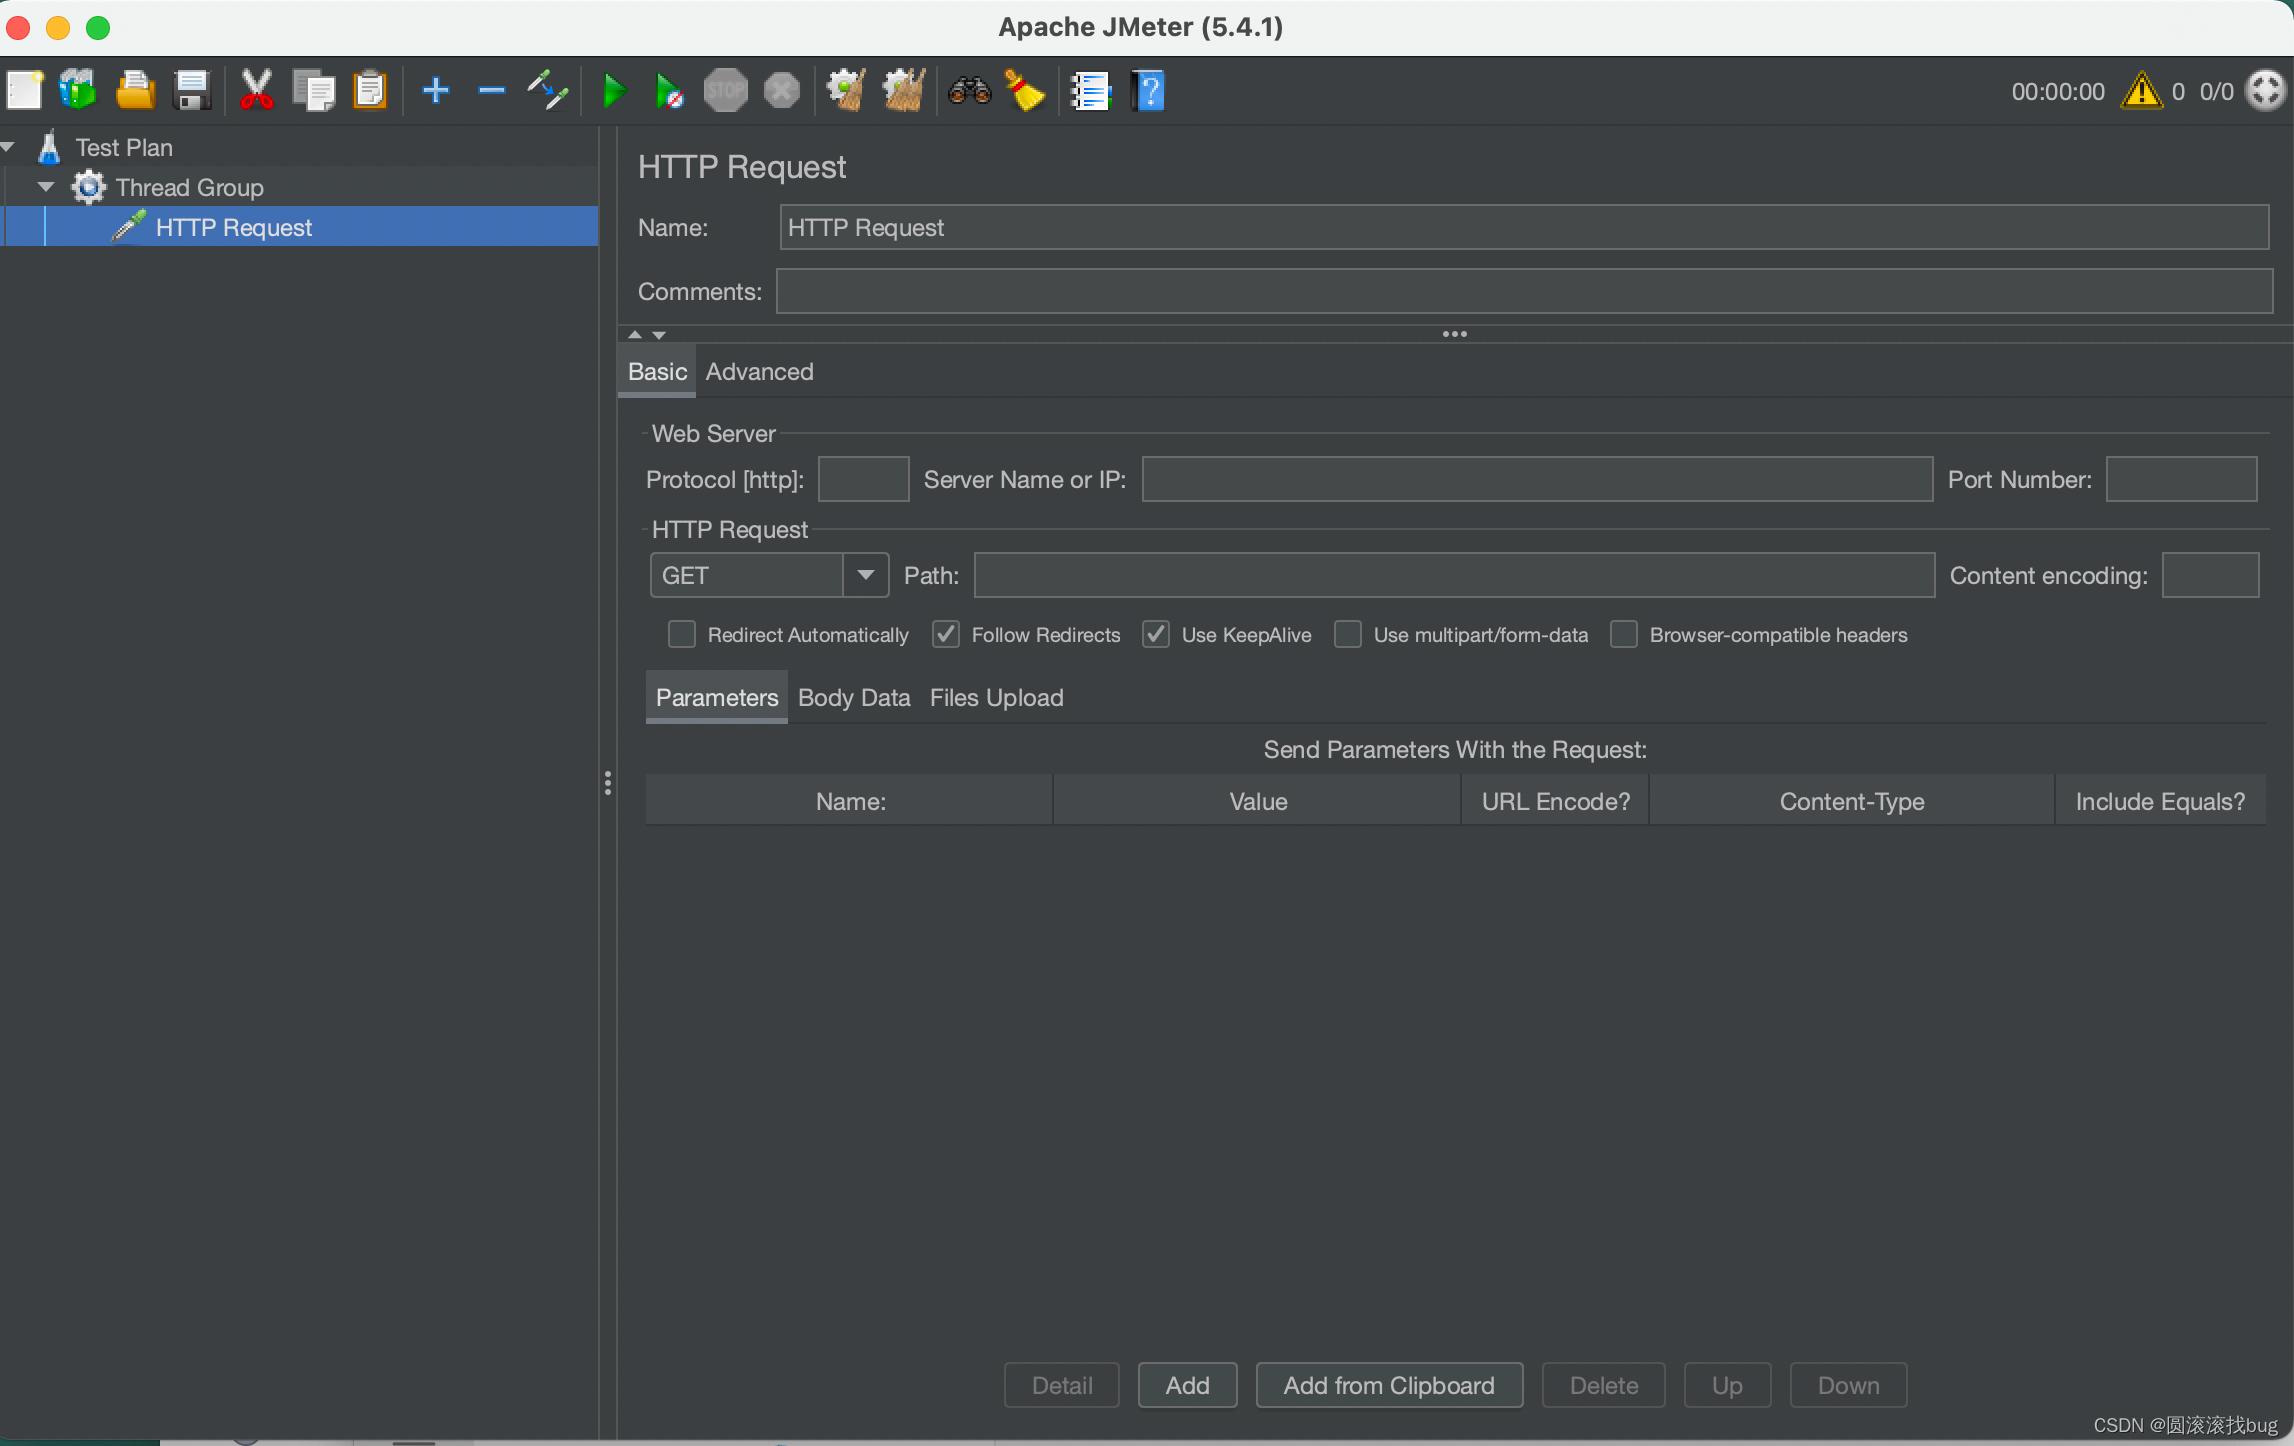Click the remote engines status icon
Screen dimensions: 2294x1446
pyautogui.click(x=2265, y=91)
